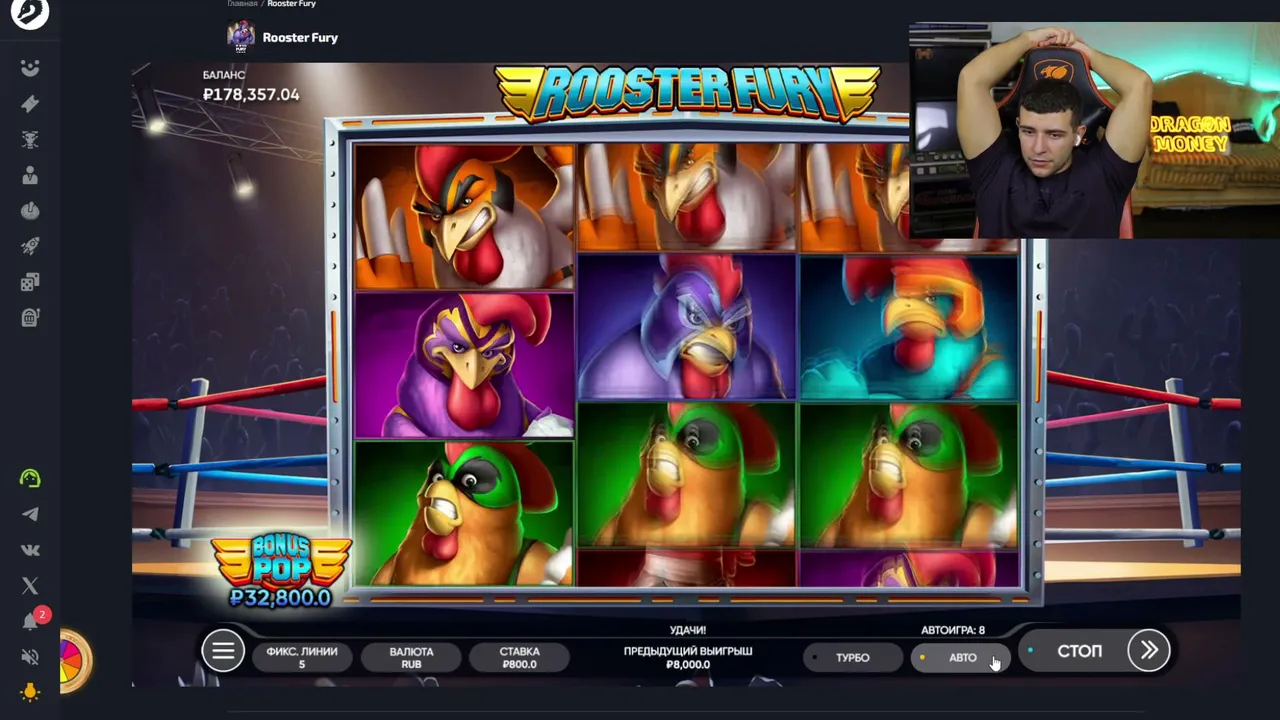Open the Telegram link icon
1280x720 pixels.
(x=30, y=514)
